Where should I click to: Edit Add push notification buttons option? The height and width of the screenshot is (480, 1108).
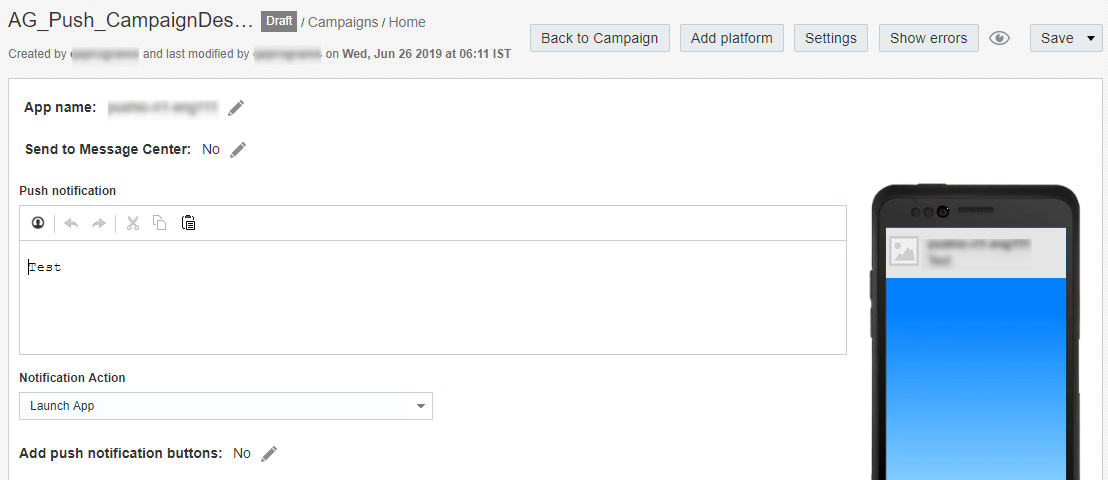click(x=269, y=454)
